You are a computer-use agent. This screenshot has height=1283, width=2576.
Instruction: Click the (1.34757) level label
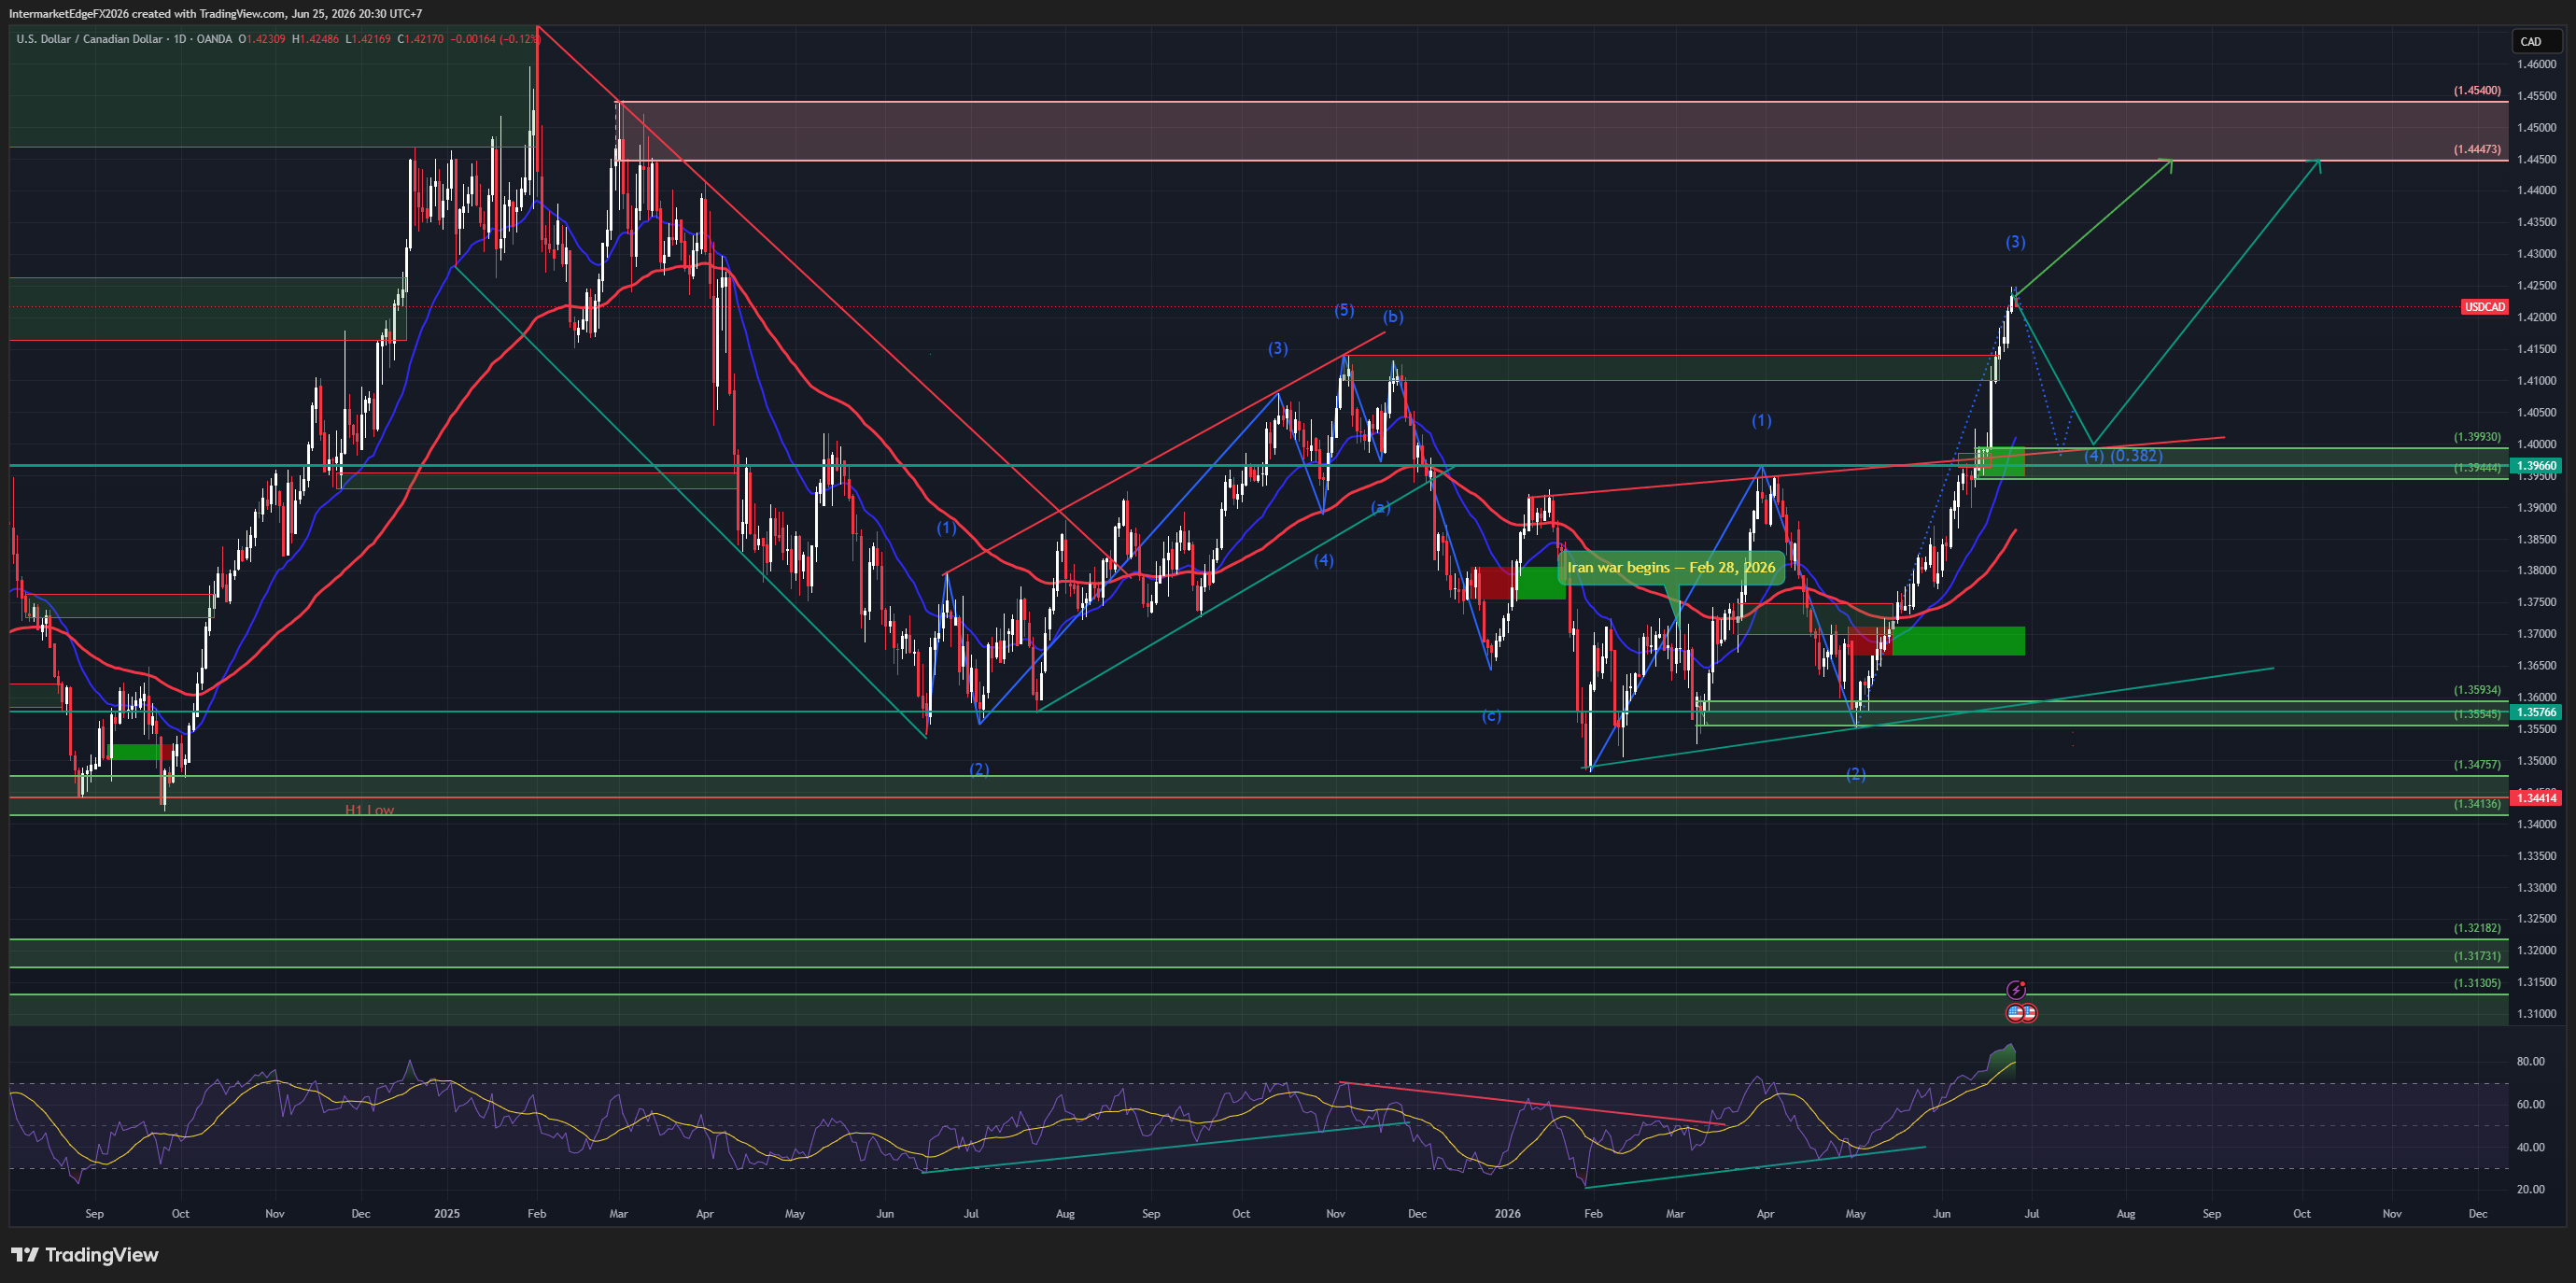(2476, 764)
